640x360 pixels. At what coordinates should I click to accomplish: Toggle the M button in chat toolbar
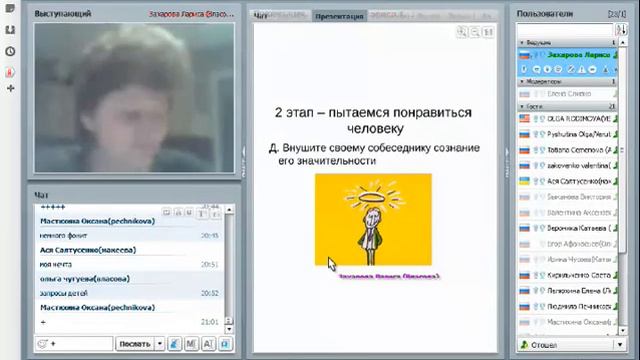click(191, 344)
